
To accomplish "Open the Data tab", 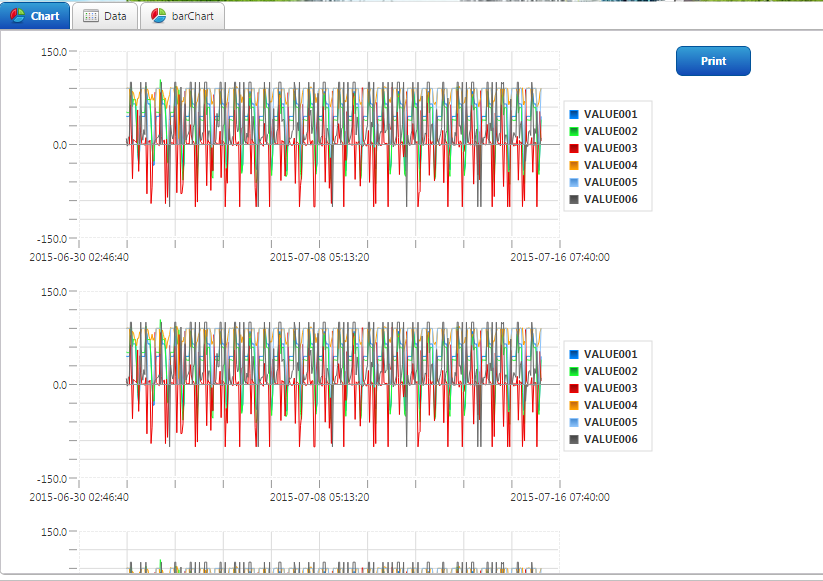I will point(105,16).
